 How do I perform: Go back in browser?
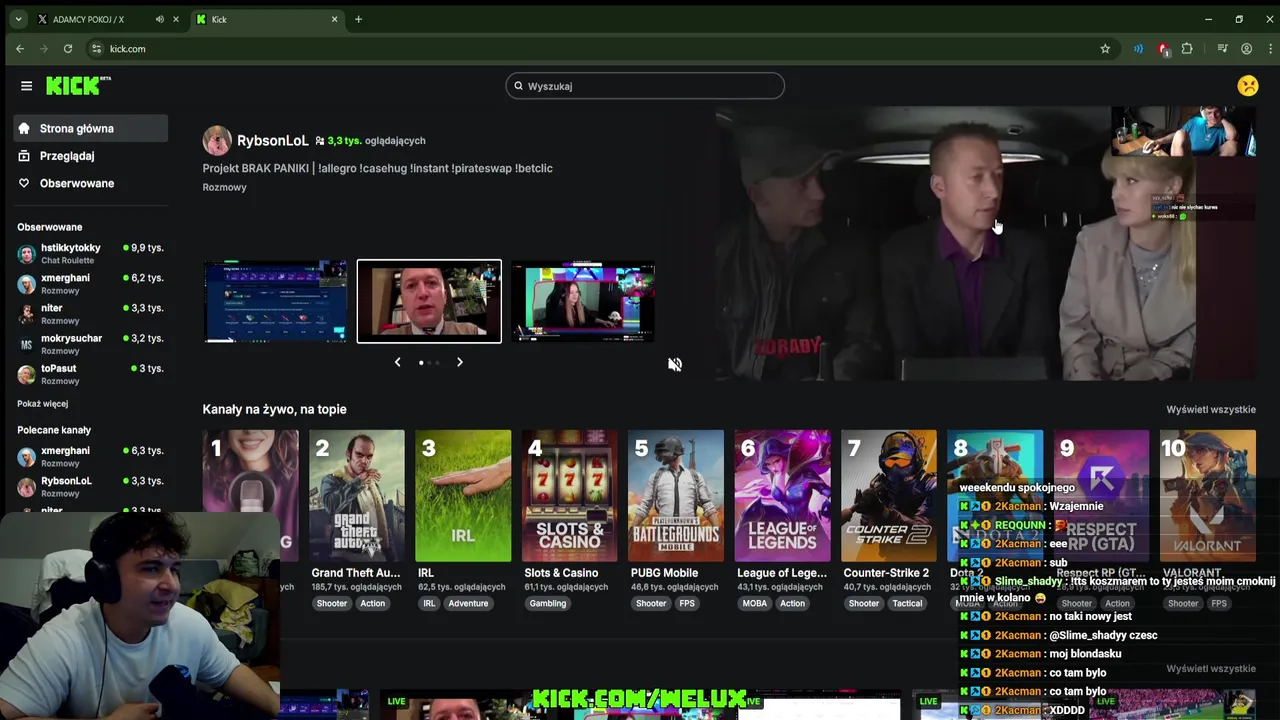20,49
